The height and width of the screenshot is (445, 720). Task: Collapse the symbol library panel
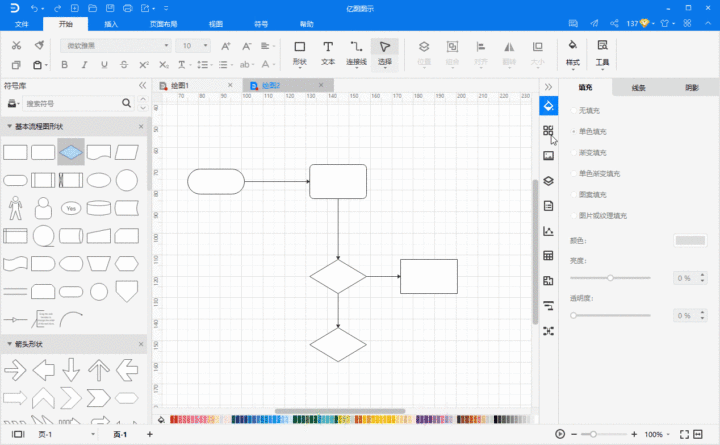pos(142,85)
